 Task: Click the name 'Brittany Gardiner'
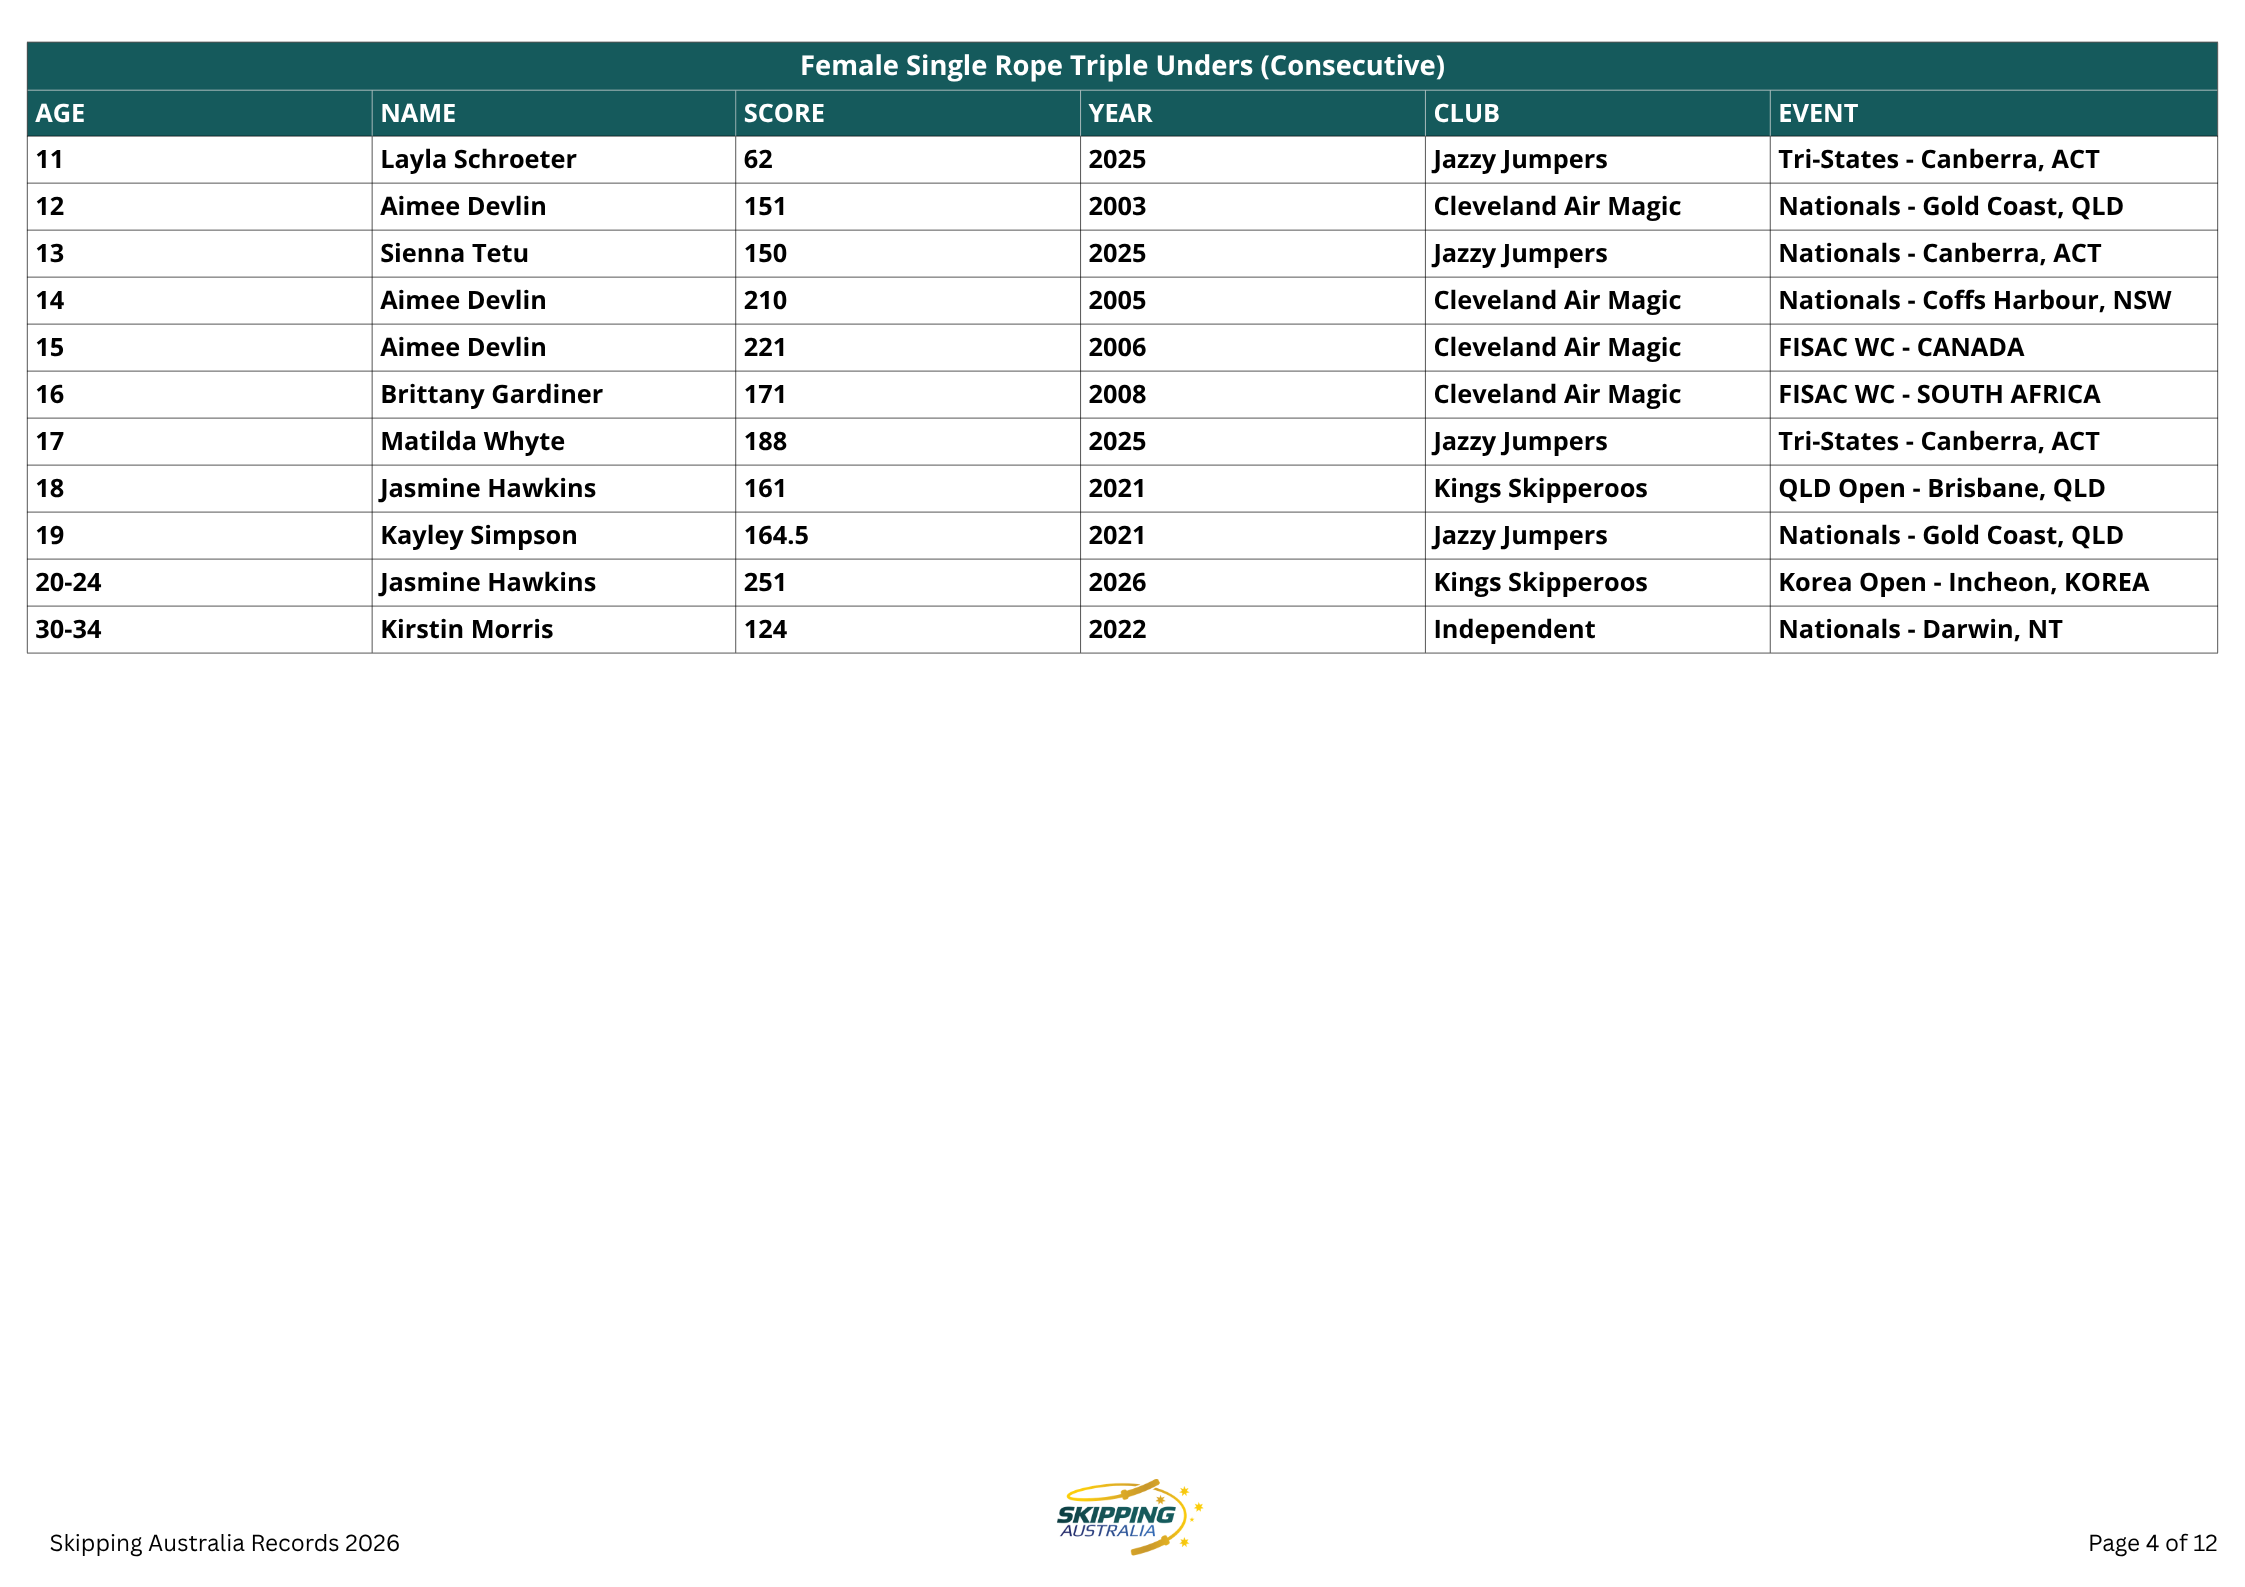pyautogui.click(x=491, y=395)
